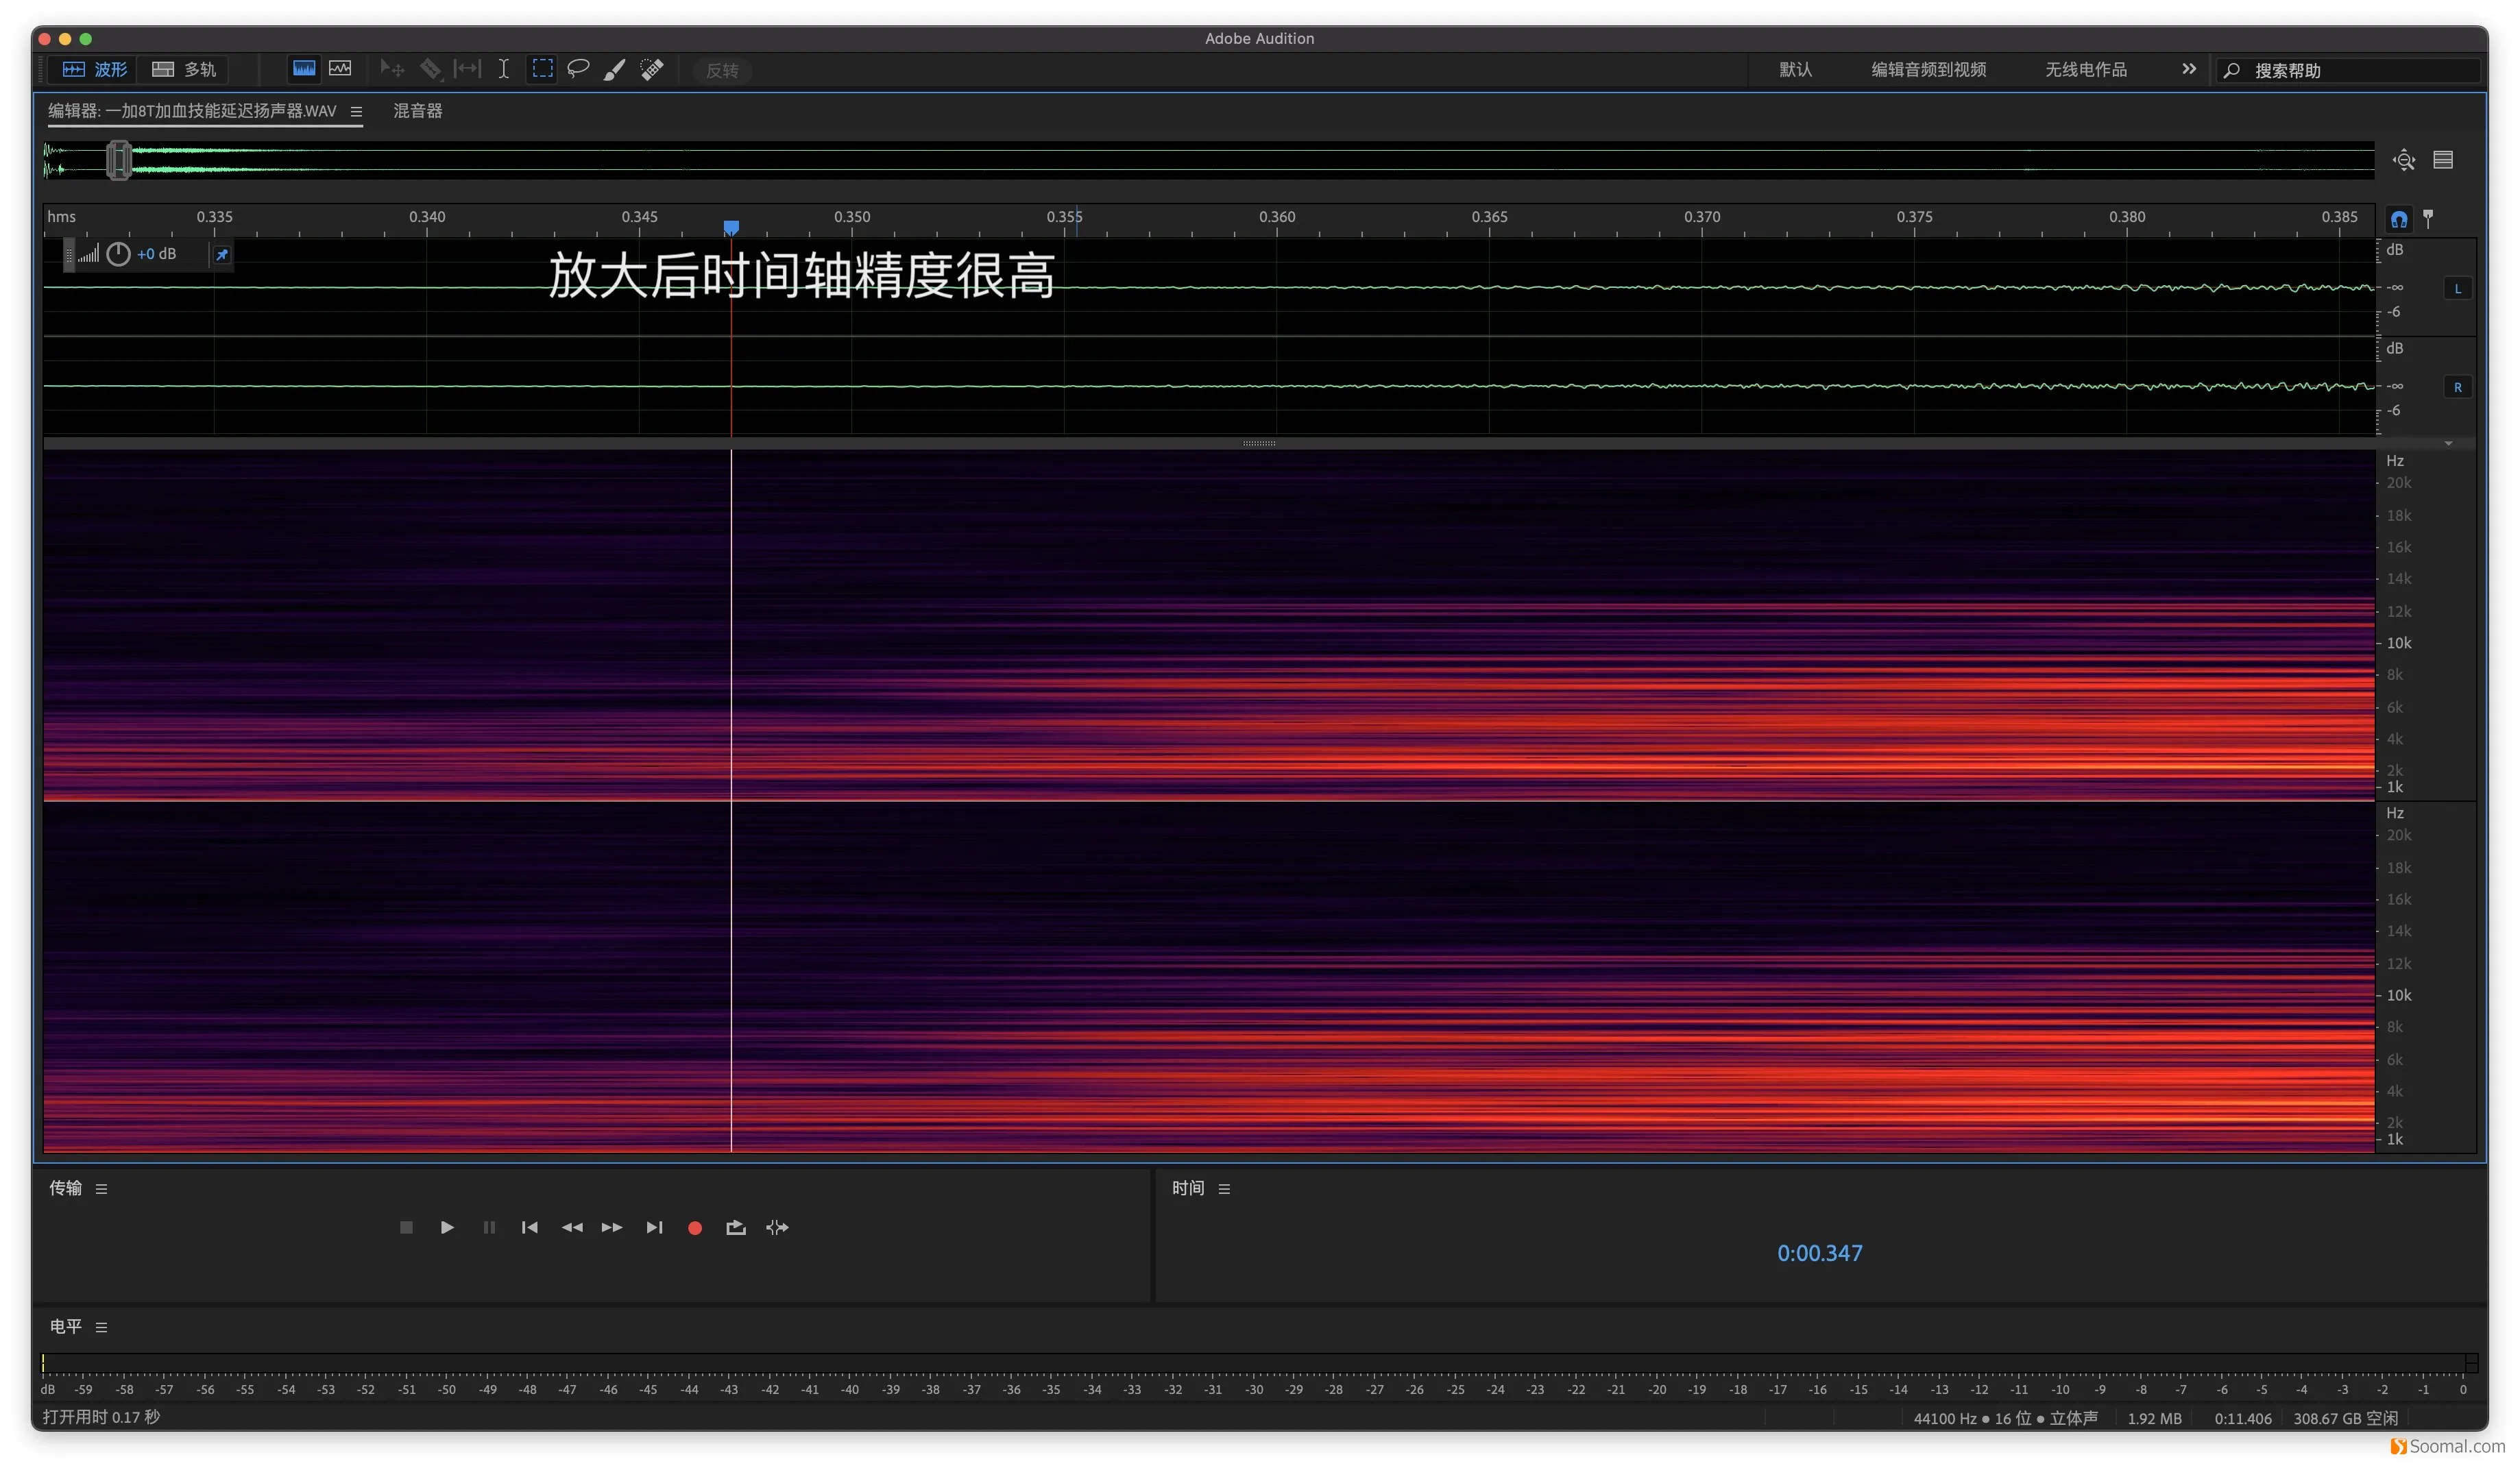Click the Stop button
The image size is (2520, 1468).
(406, 1228)
